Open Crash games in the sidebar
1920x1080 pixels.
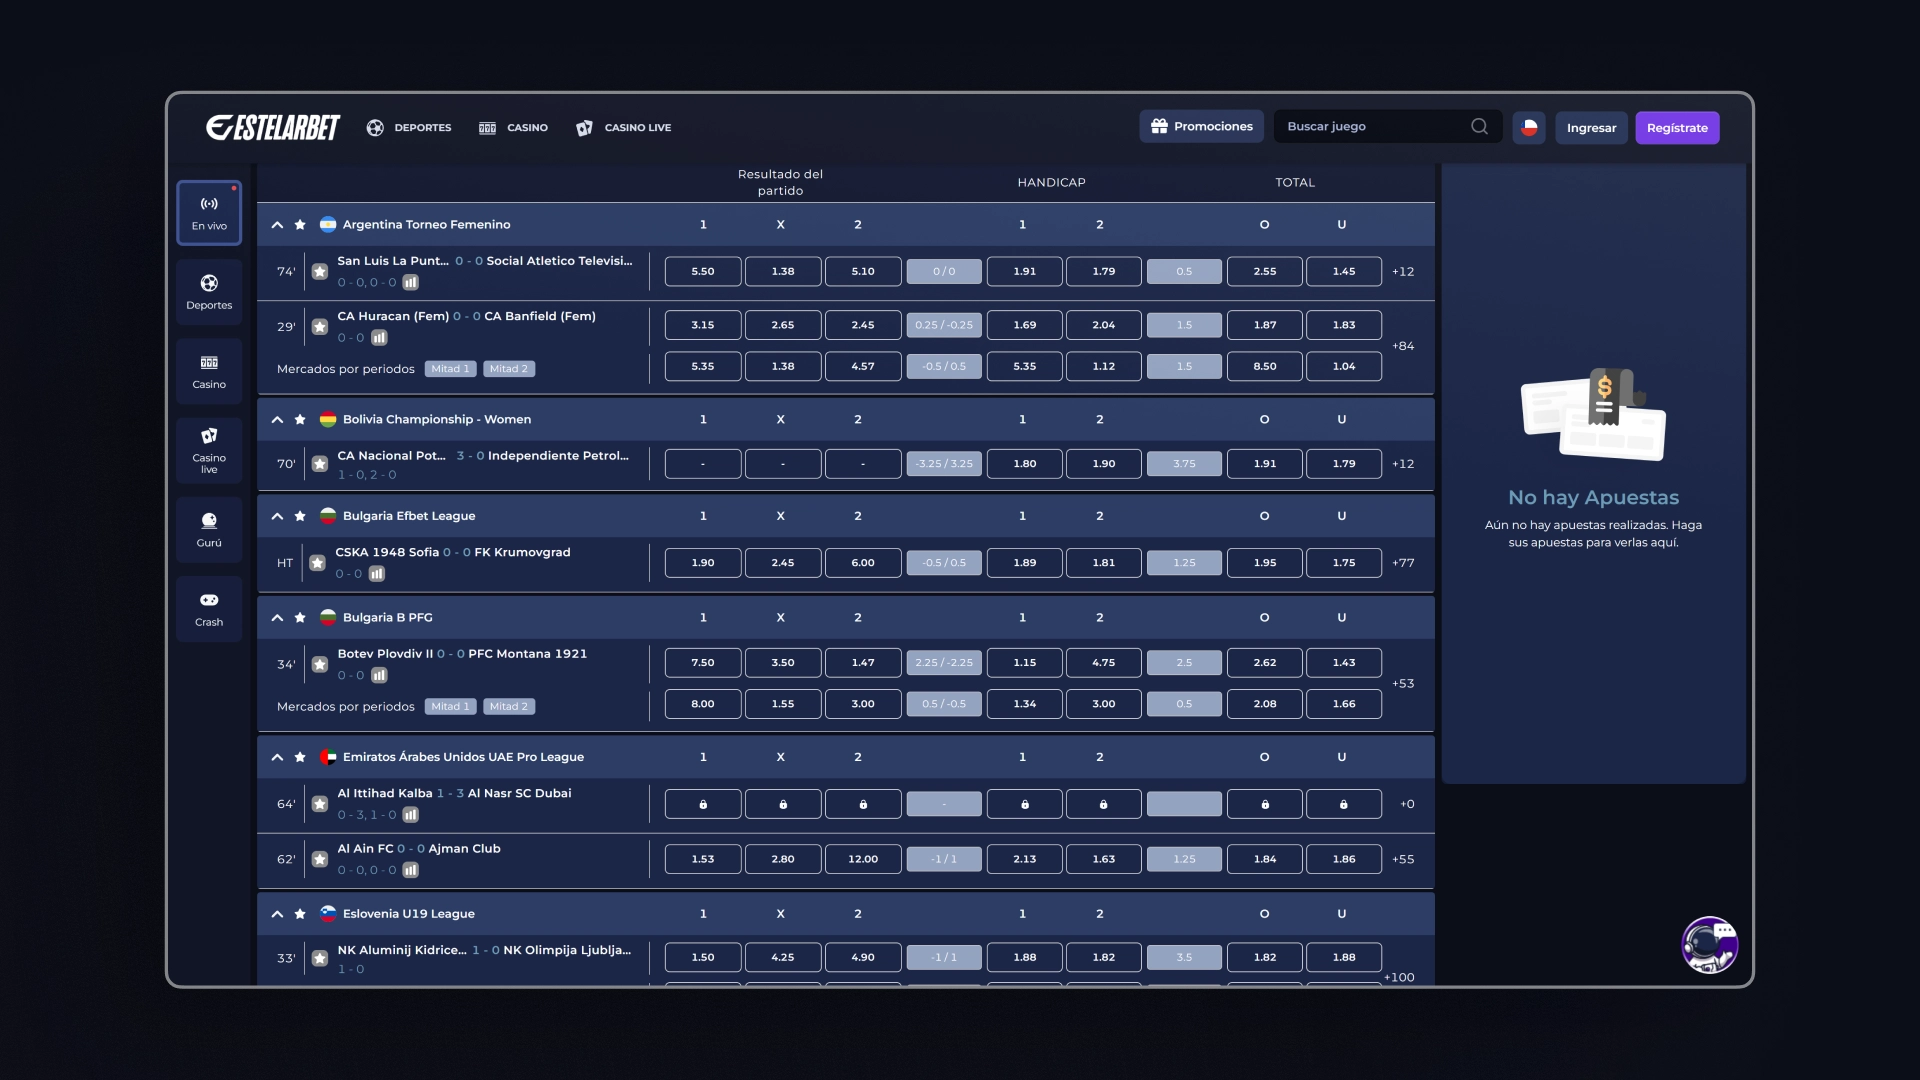pos(209,609)
